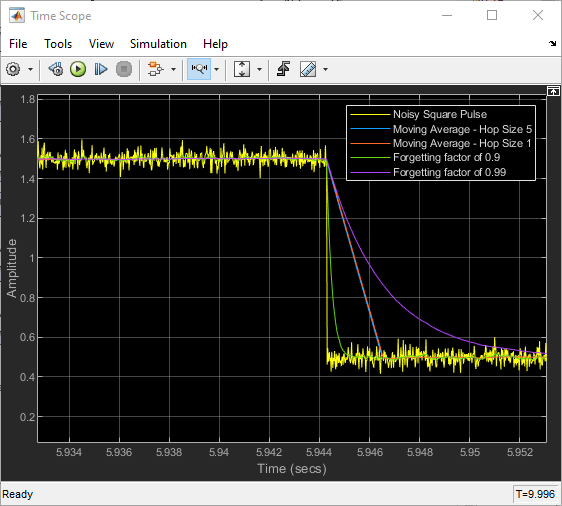This screenshot has height=506, width=562.
Task: Open the Tools menu
Action: [x=58, y=44]
